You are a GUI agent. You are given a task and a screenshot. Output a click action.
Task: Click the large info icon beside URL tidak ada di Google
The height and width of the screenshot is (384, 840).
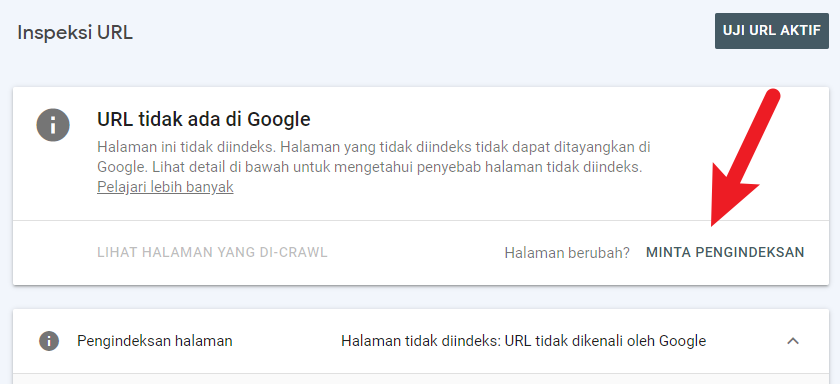[52, 125]
